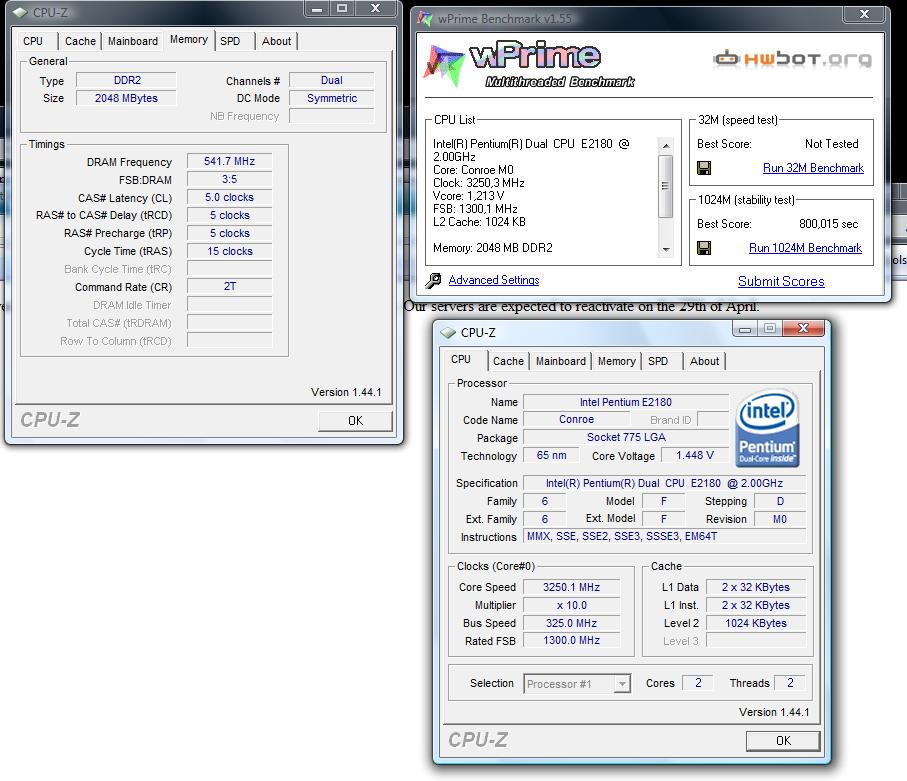
Task: Select Memory tab in upper-left CPU-Z window
Action: tap(189, 39)
